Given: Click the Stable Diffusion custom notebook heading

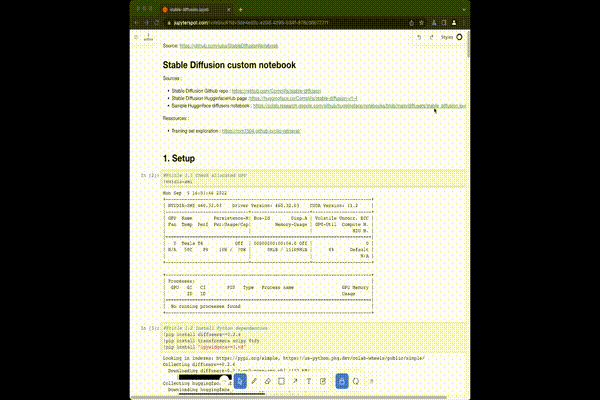Looking at the screenshot, I should coord(229,65).
